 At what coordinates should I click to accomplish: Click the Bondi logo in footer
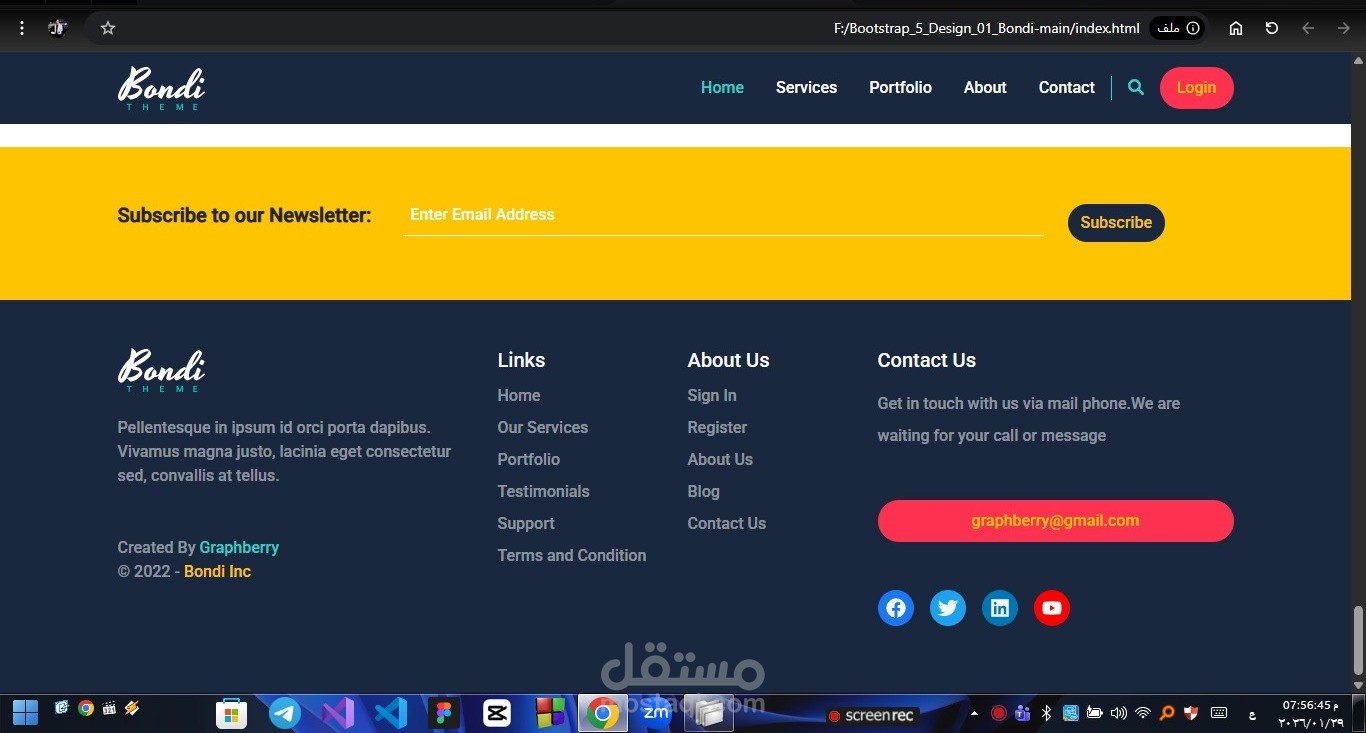161,370
